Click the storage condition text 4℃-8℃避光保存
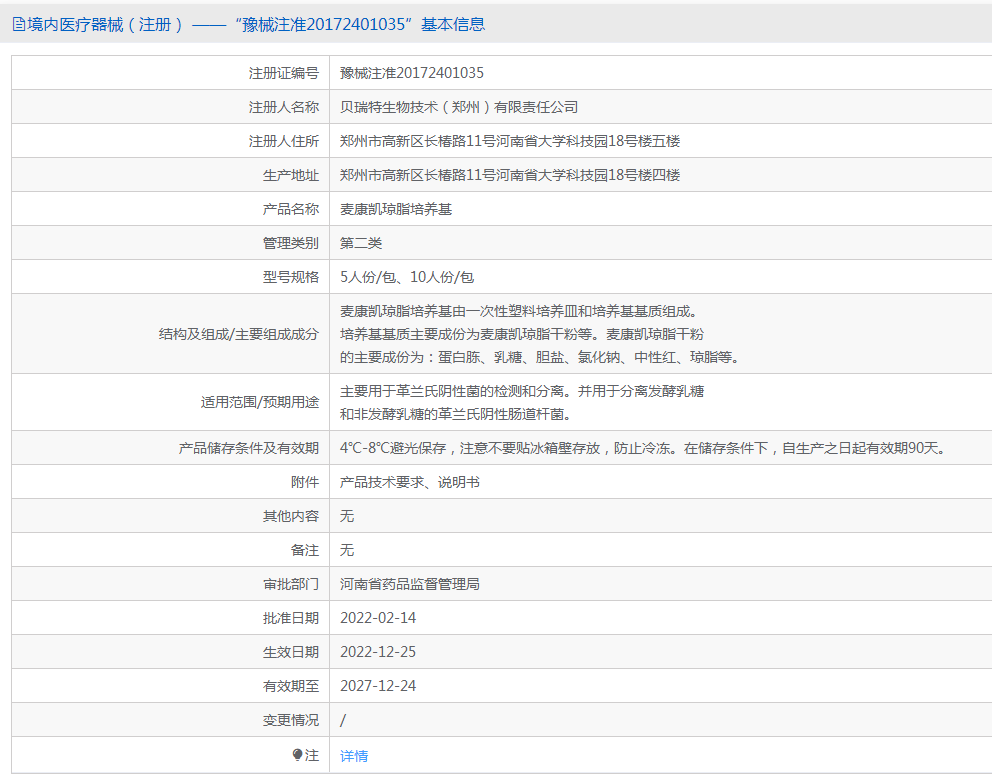The width and height of the screenshot is (992, 782). point(393,448)
